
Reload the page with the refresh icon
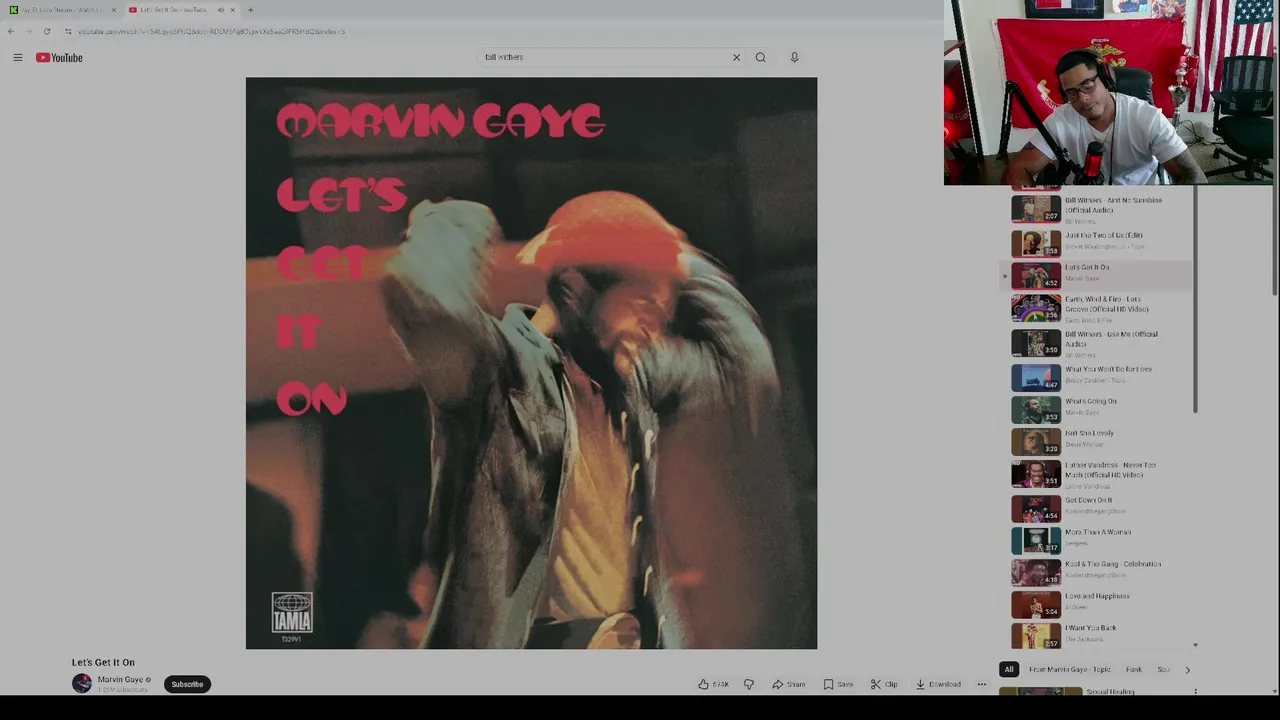[46, 31]
